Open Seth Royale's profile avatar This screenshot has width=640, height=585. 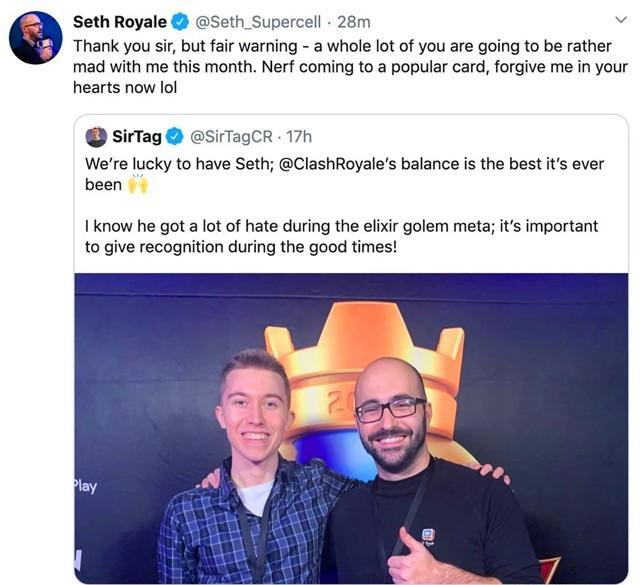coord(36,38)
